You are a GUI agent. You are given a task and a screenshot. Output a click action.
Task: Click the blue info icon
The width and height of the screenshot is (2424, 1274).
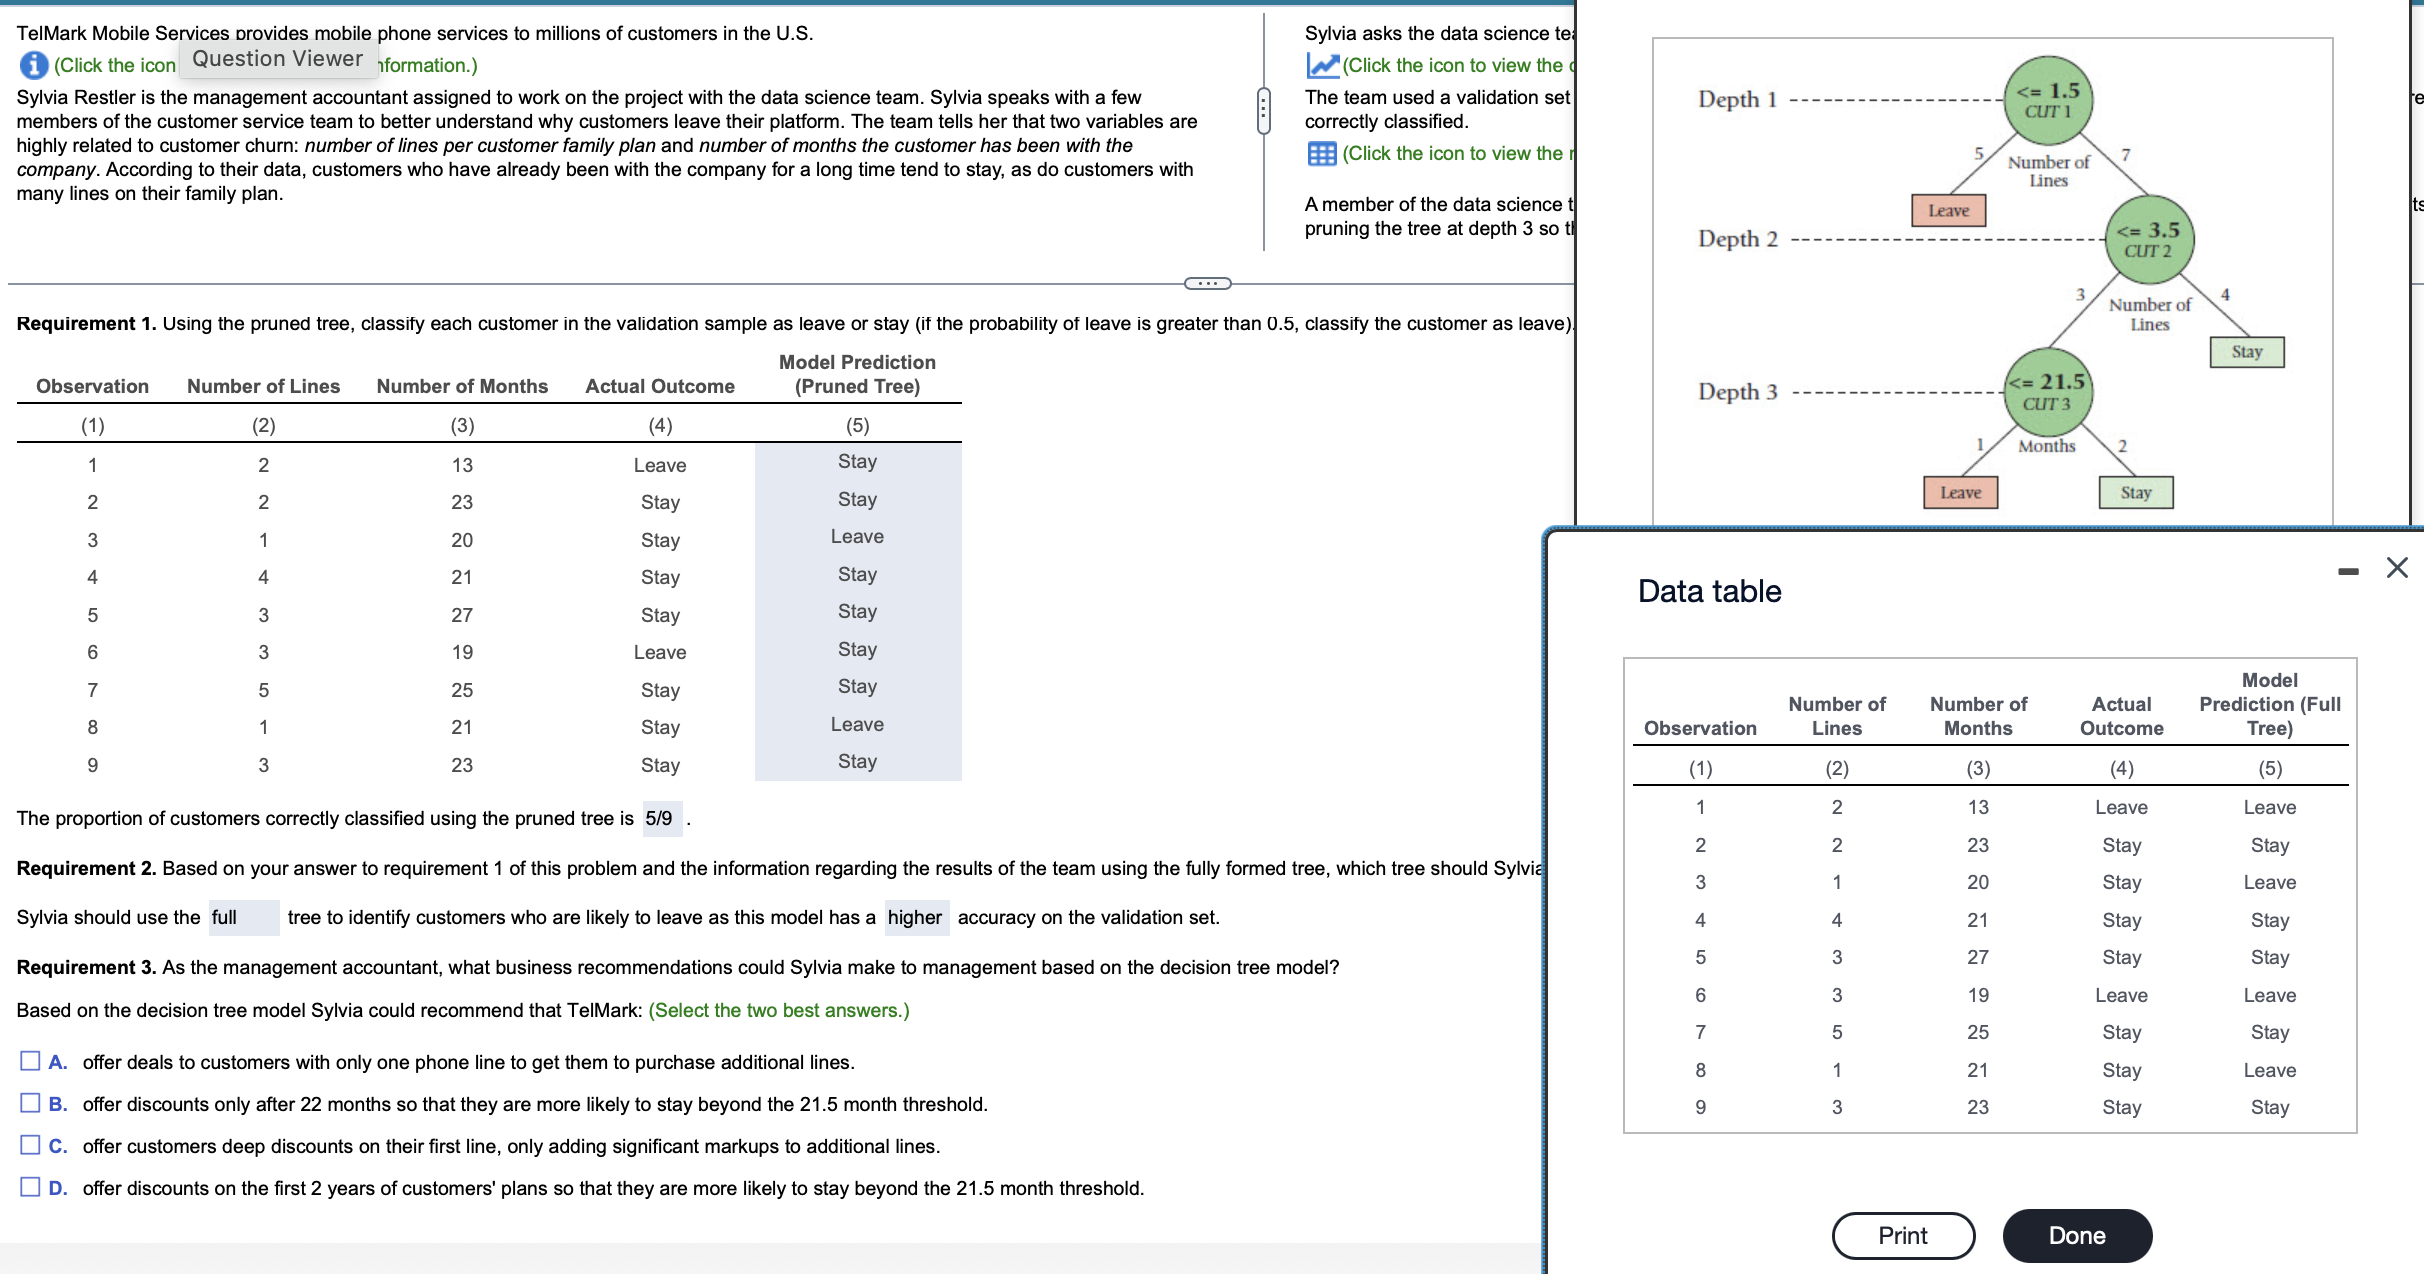pos(33,65)
